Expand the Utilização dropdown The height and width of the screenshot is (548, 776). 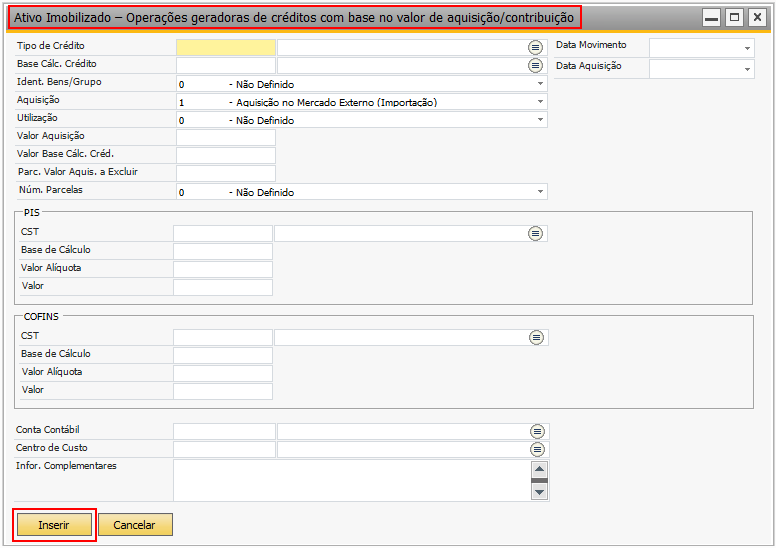[540, 119]
